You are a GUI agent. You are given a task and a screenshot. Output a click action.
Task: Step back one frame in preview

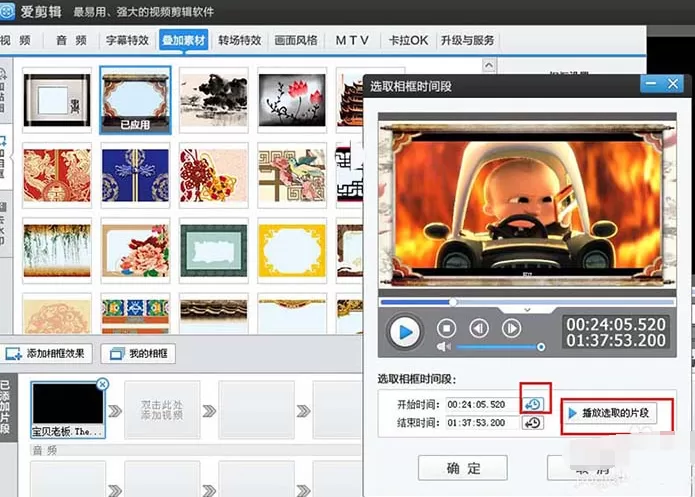[479, 329]
